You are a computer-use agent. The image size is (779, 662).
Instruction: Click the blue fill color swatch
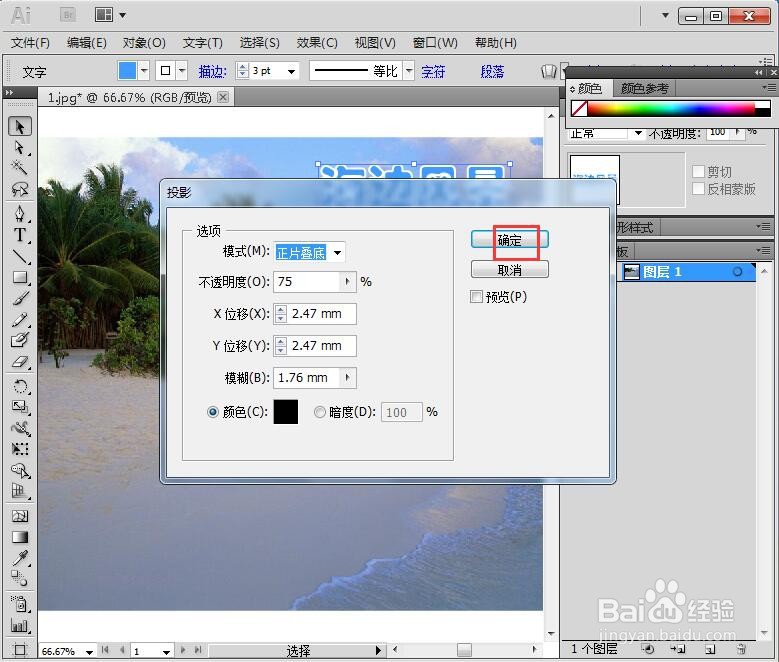[127, 71]
